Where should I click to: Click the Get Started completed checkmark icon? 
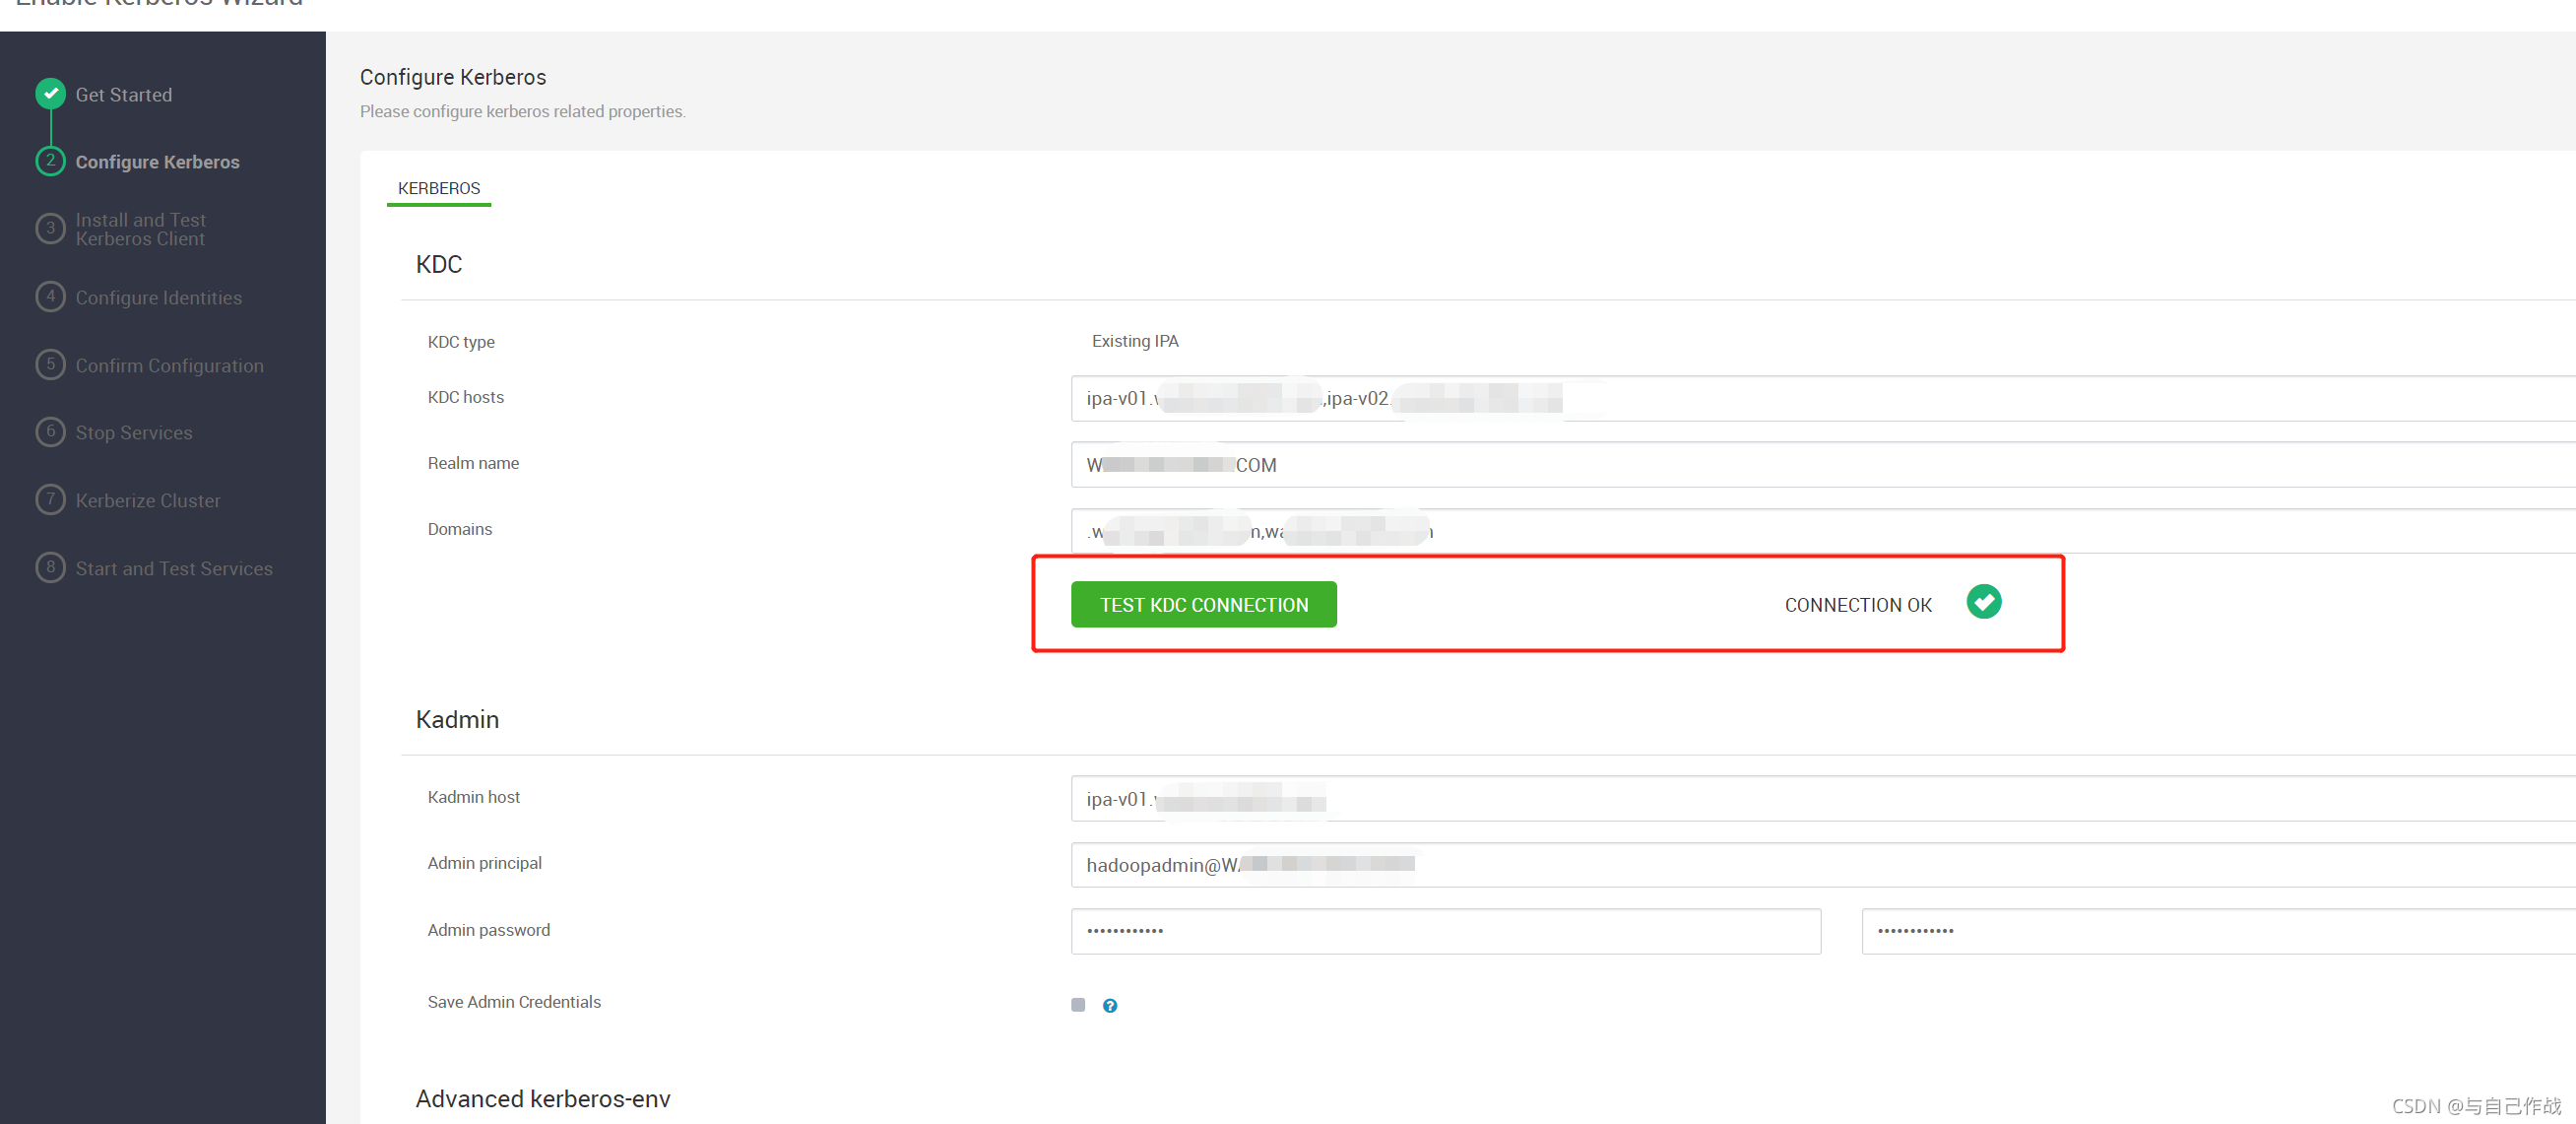click(50, 93)
